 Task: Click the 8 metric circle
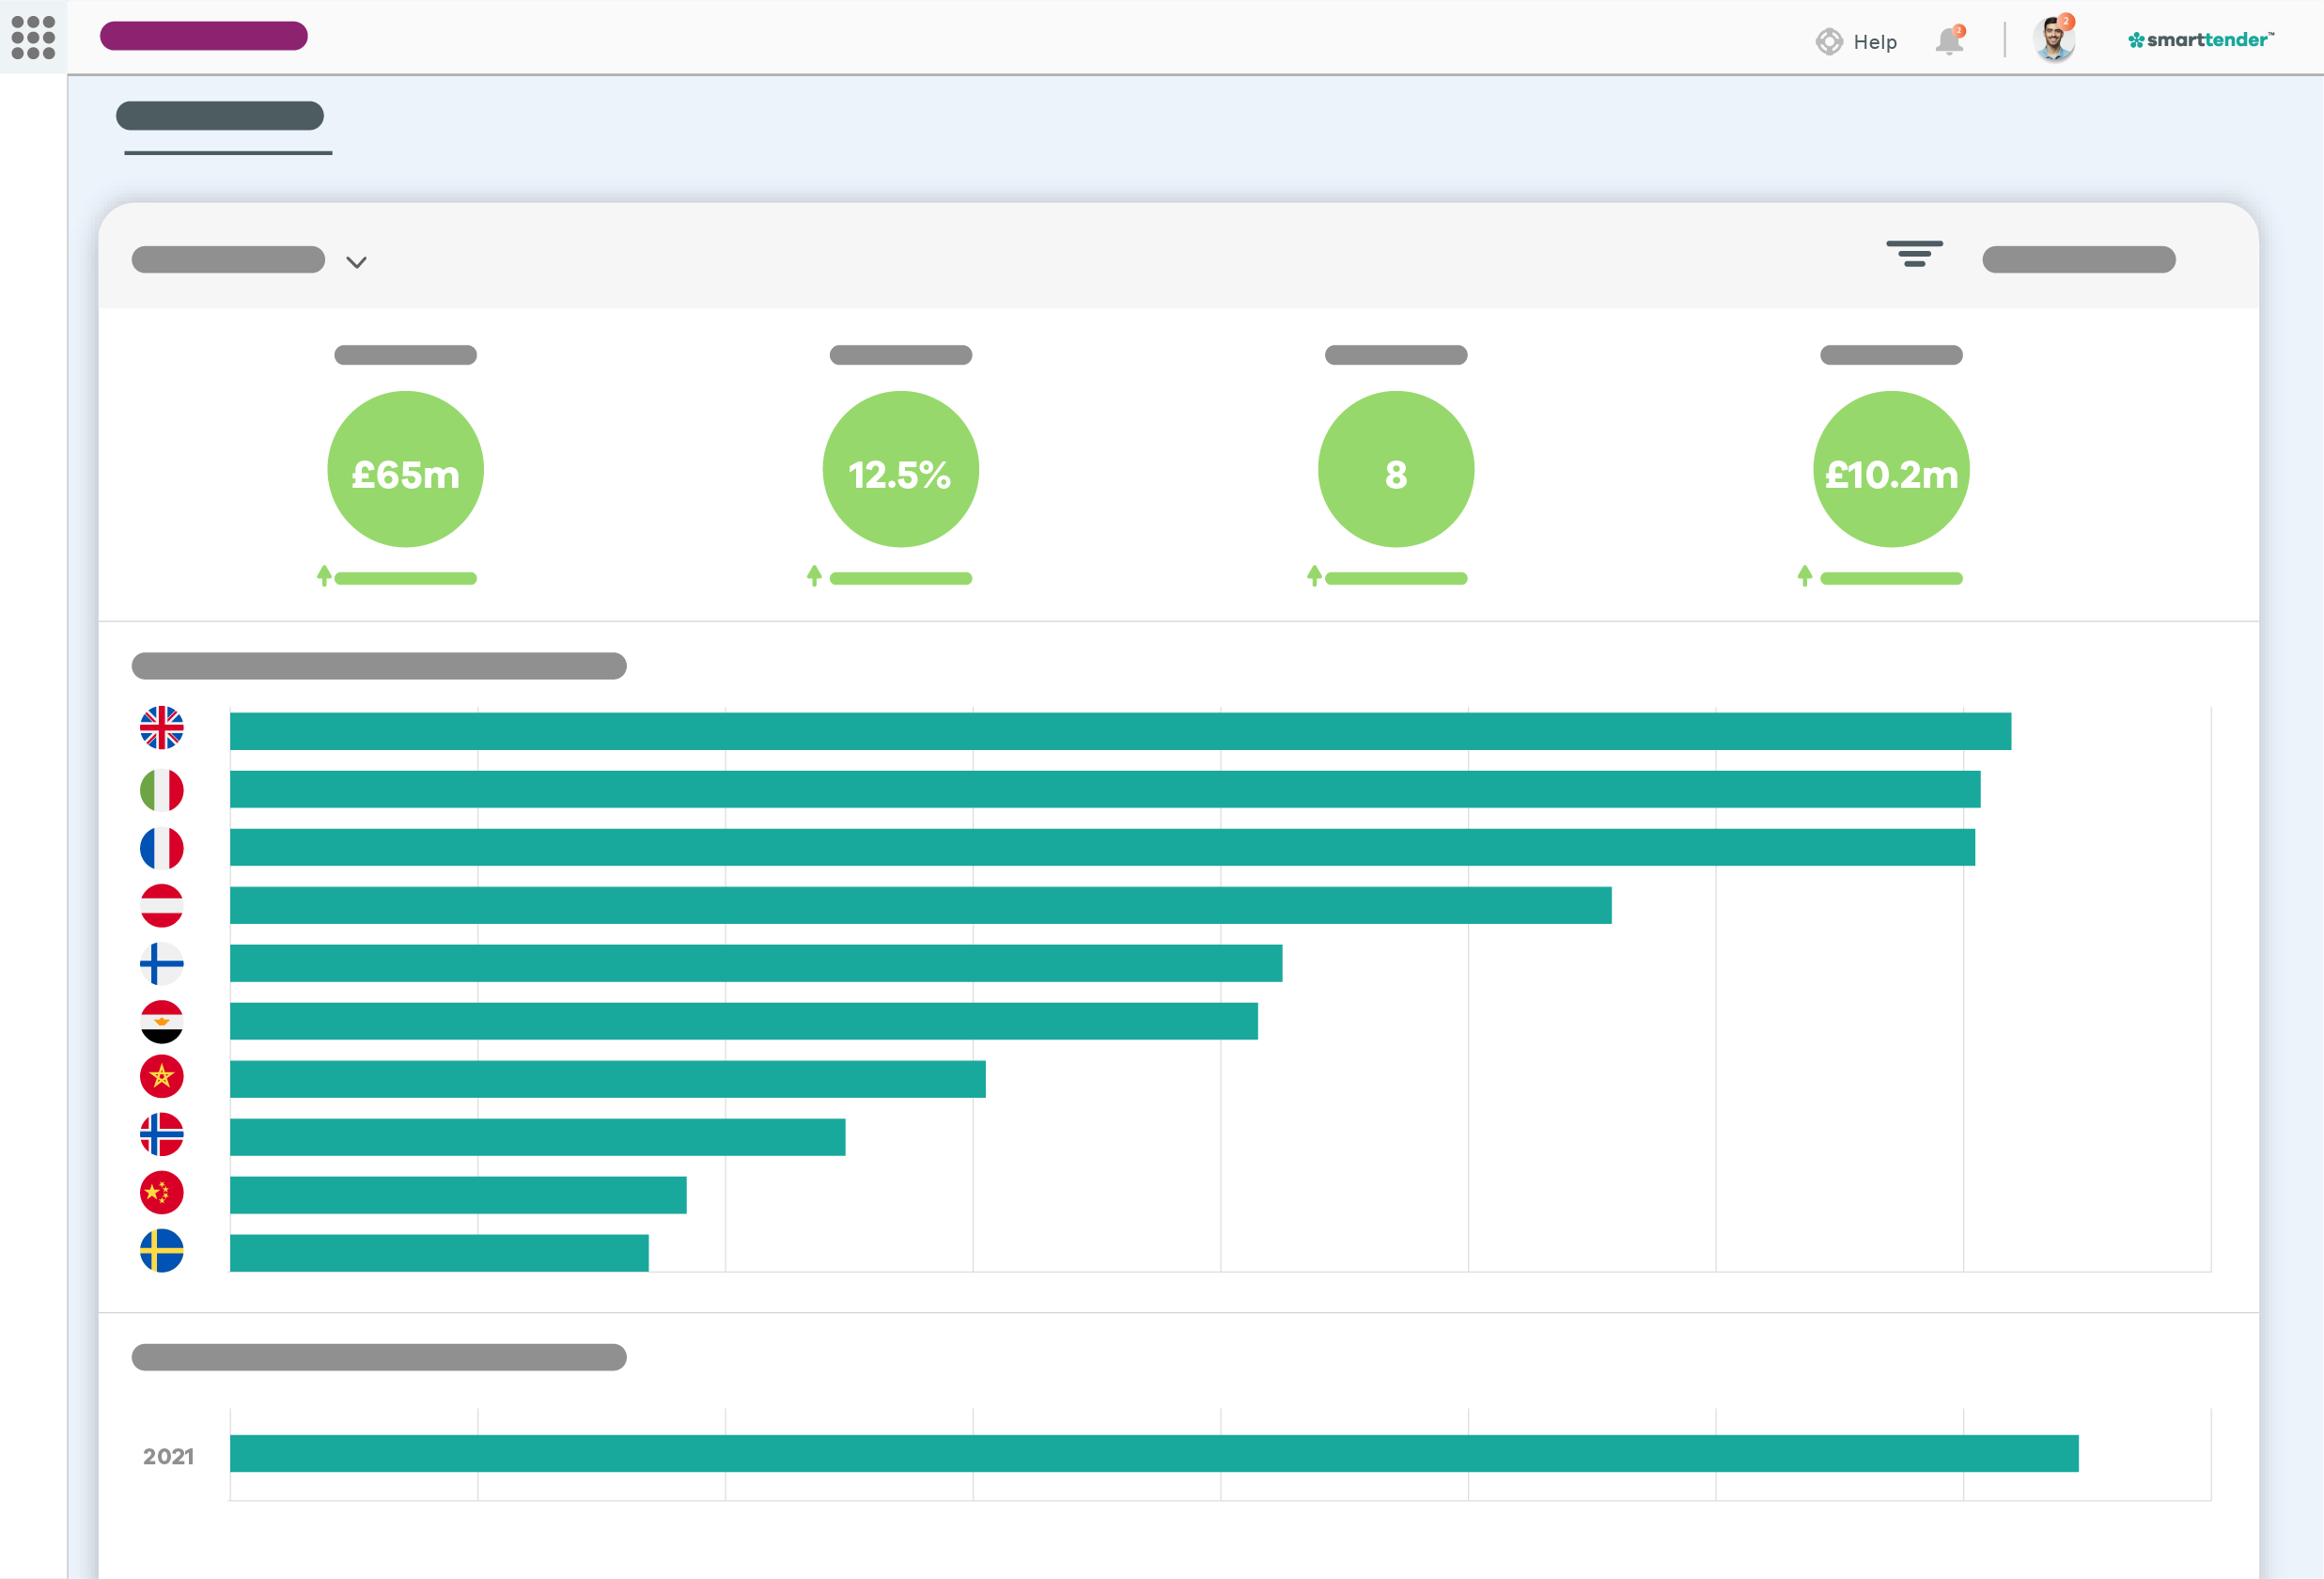[x=1395, y=469]
